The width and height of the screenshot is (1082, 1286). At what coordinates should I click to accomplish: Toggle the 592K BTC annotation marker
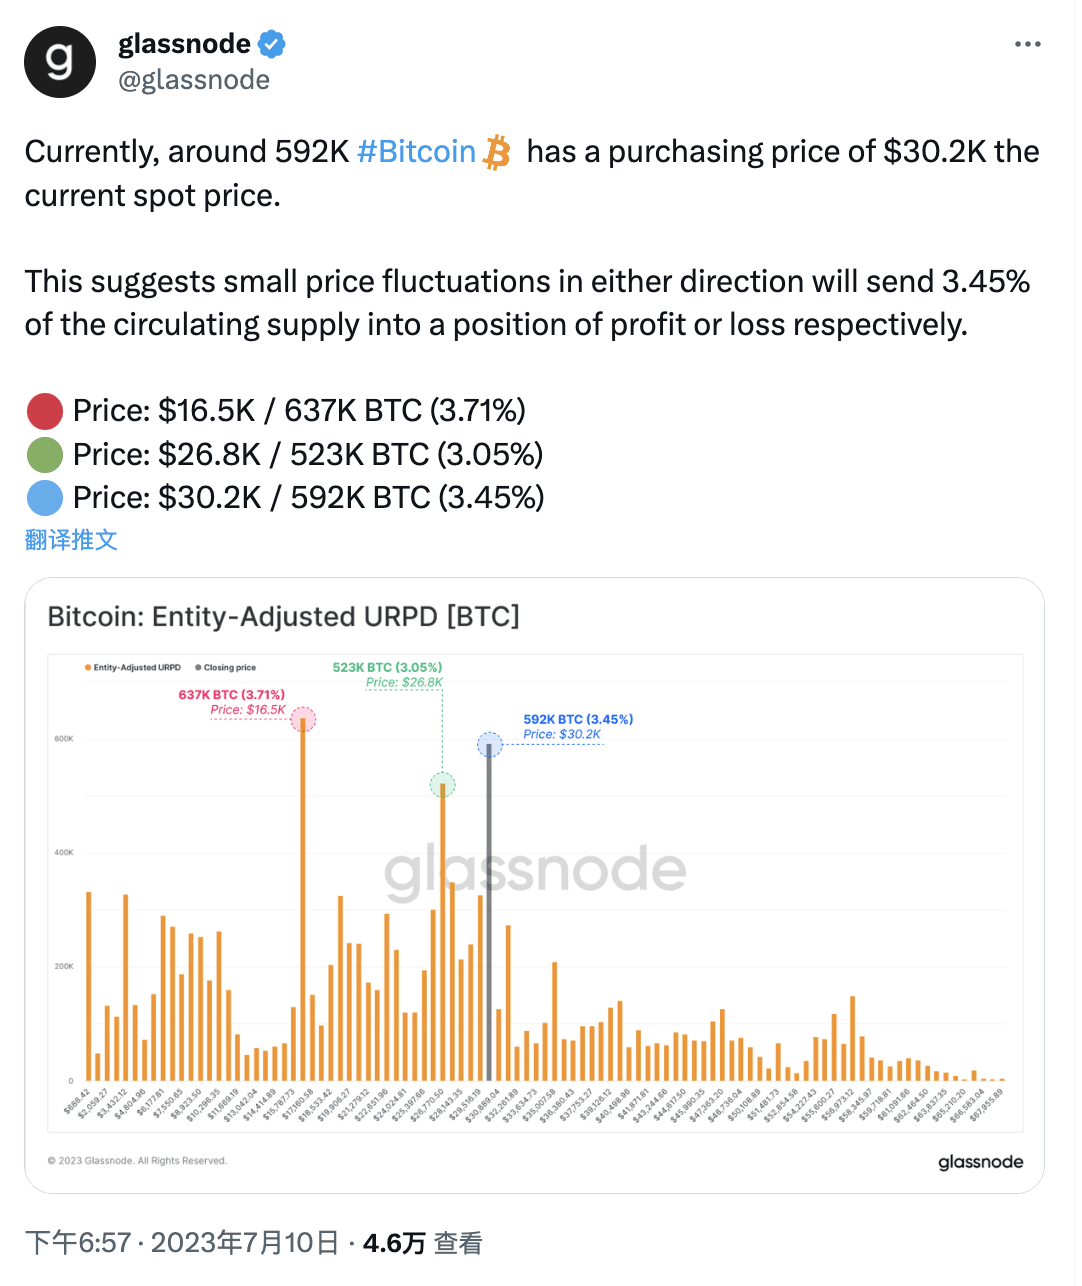pyautogui.click(x=490, y=744)
